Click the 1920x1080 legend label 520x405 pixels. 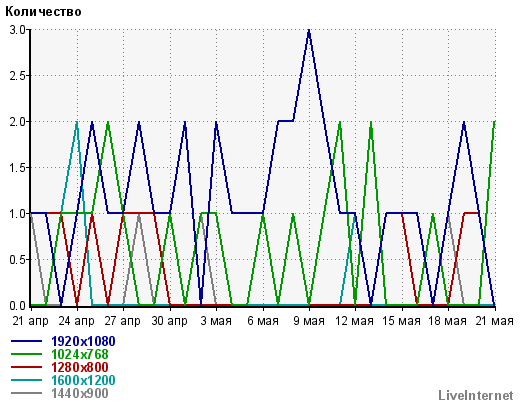tap(83, 341)
